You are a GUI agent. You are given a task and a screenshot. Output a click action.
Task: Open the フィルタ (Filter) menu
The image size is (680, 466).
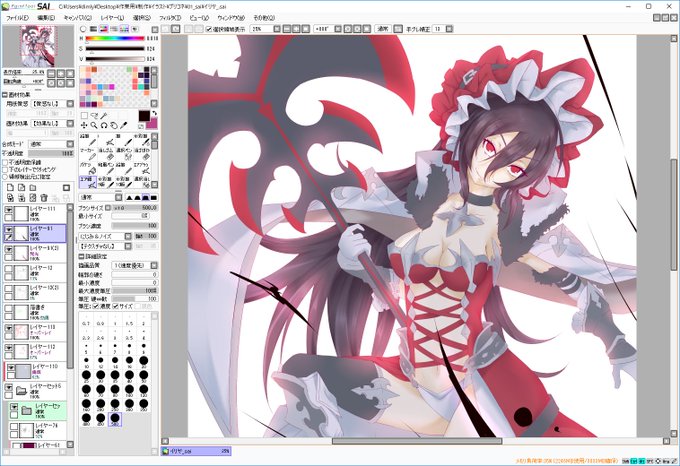coord(170,18)
